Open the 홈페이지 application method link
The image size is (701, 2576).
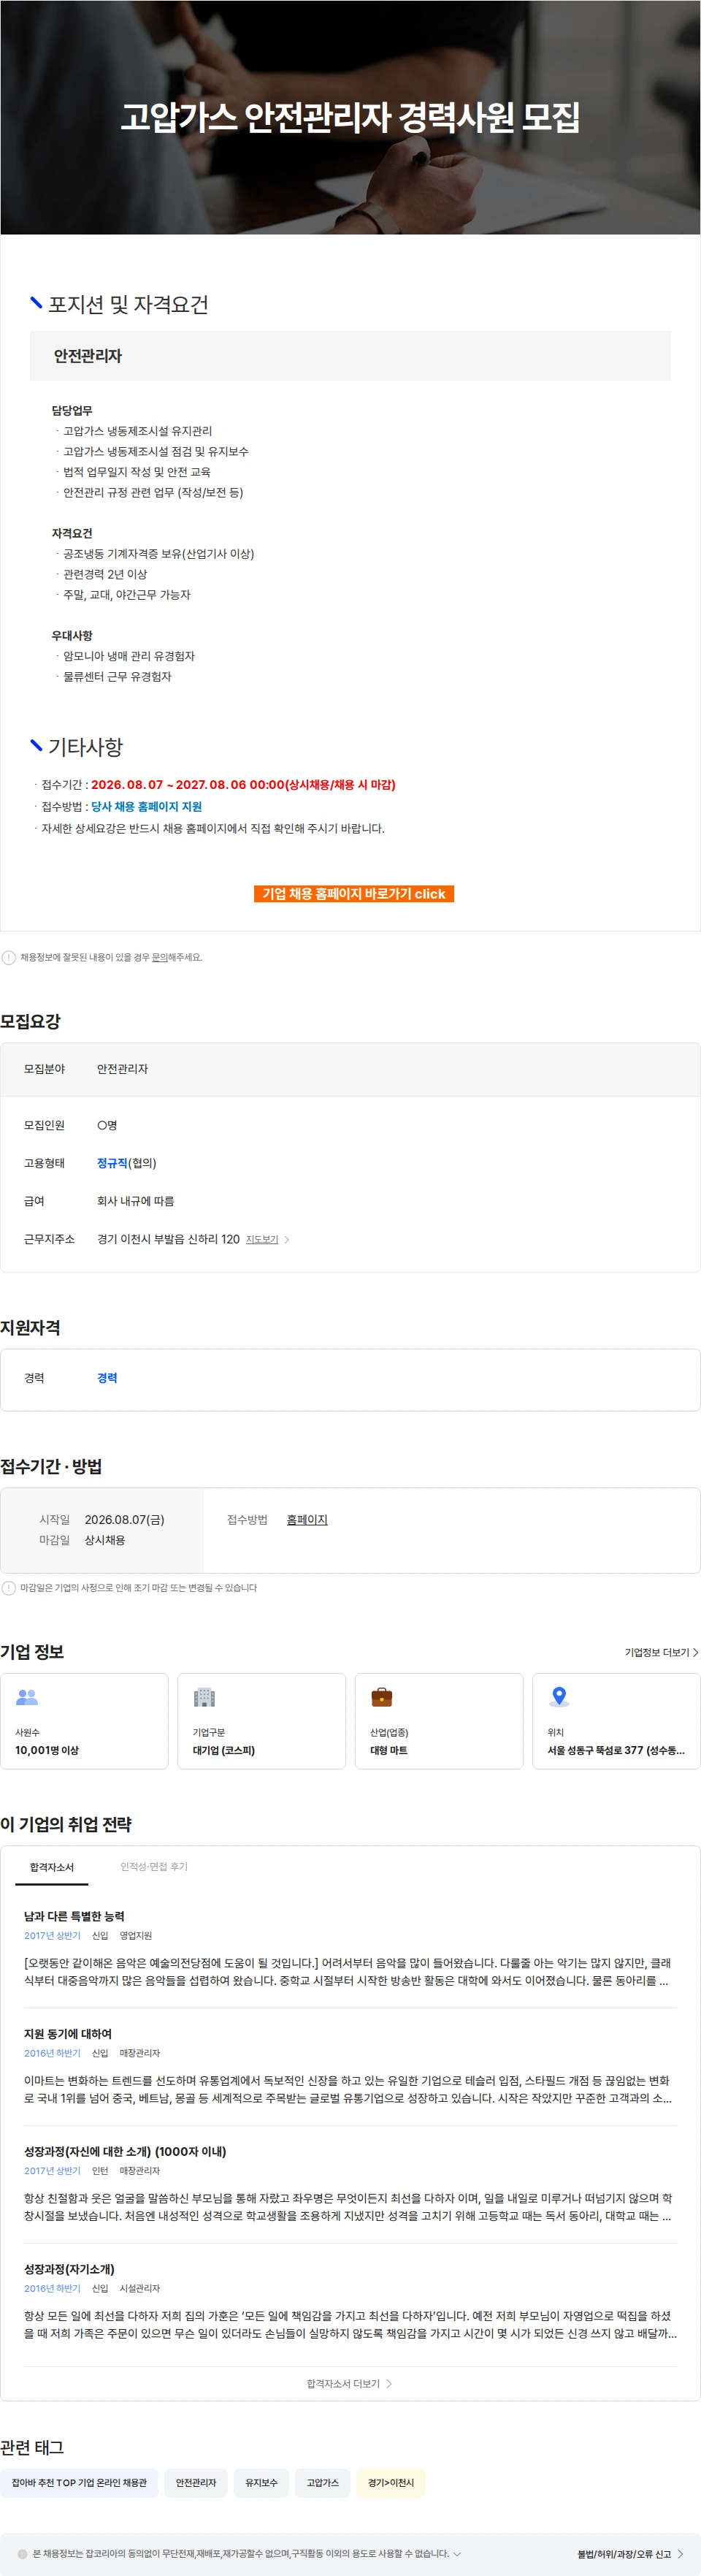(x=307, y=1520)
